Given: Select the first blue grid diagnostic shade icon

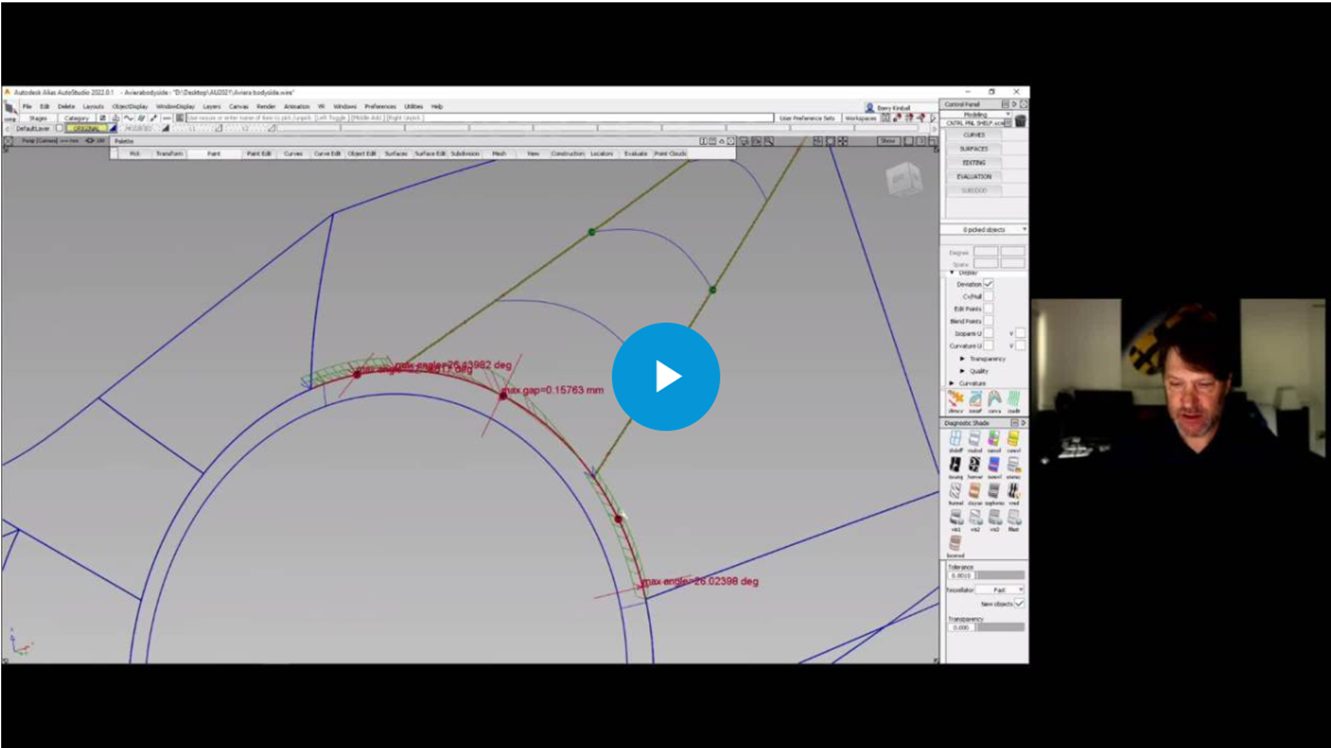Looking at the screenshot, I should pos(955,440).
